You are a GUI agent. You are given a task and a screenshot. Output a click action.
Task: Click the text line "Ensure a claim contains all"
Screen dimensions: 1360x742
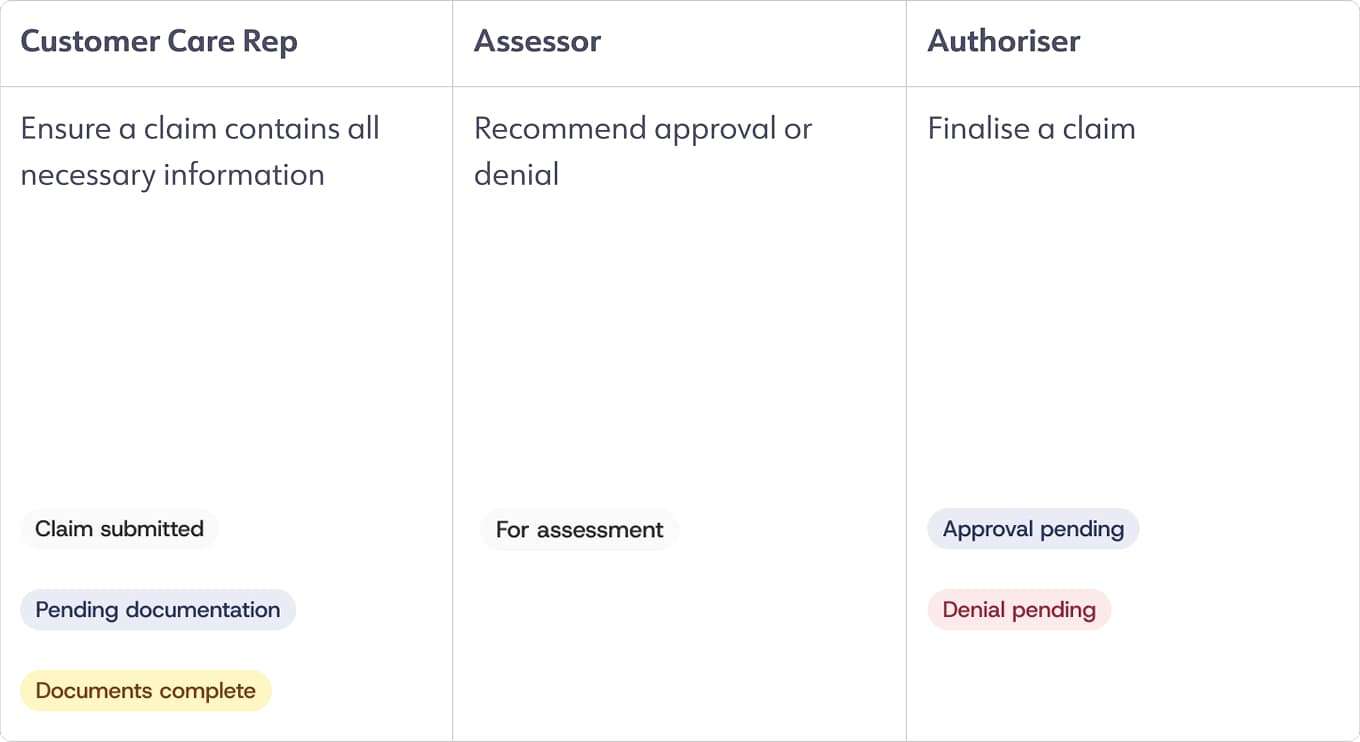[200, 129]
